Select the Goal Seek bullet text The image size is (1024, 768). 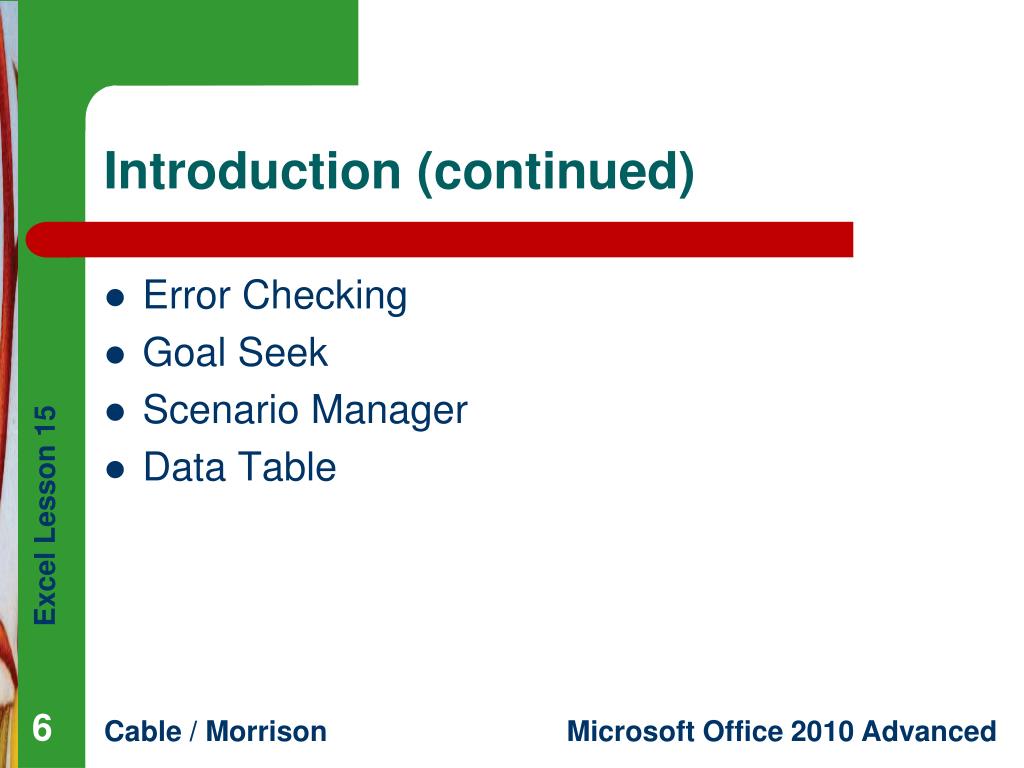tap(235, 353)
